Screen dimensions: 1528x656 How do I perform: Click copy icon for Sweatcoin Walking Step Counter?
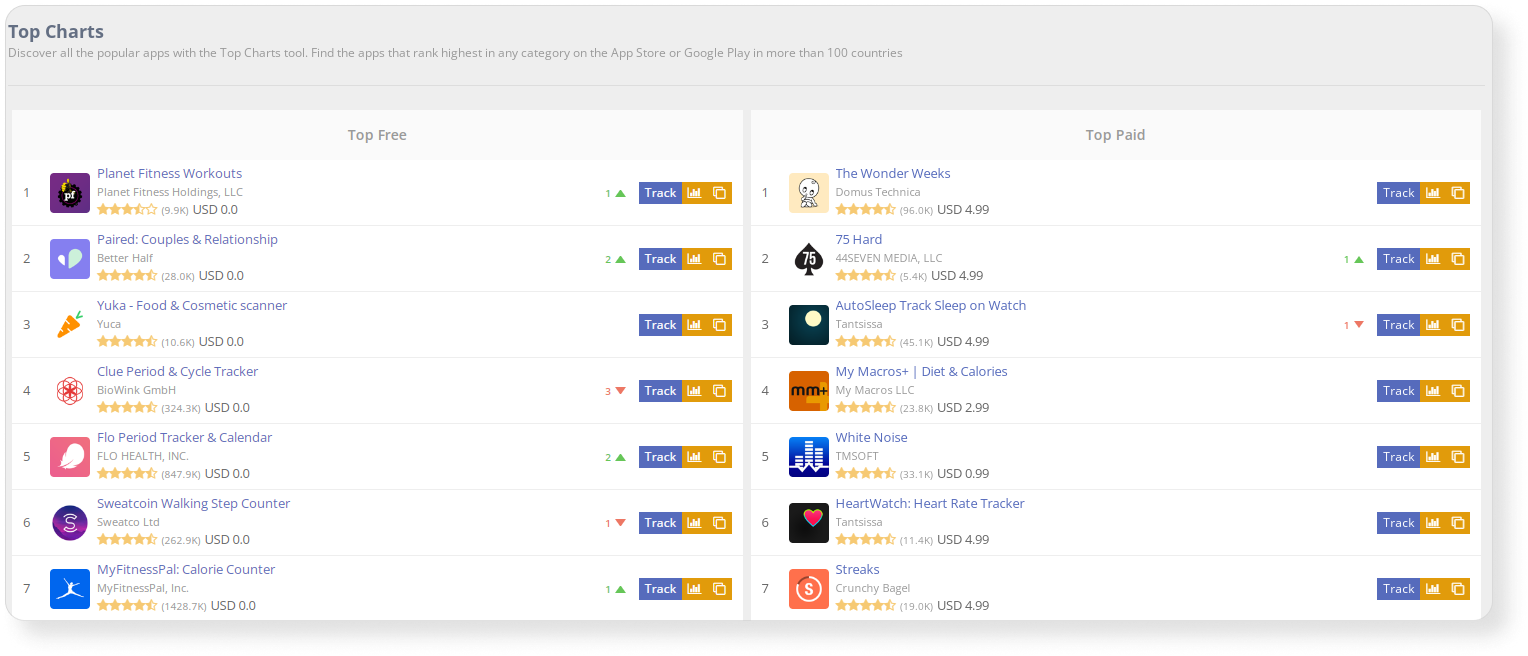(719, 523)
